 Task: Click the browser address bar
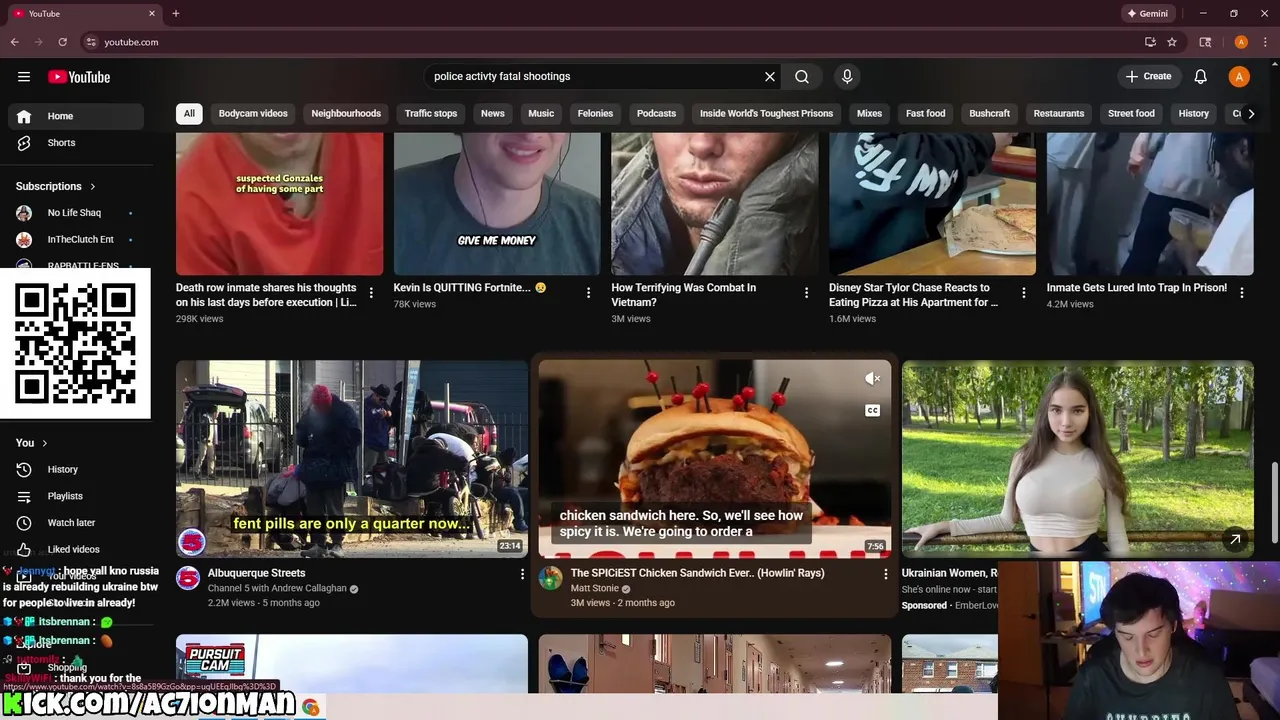[610, 42]
